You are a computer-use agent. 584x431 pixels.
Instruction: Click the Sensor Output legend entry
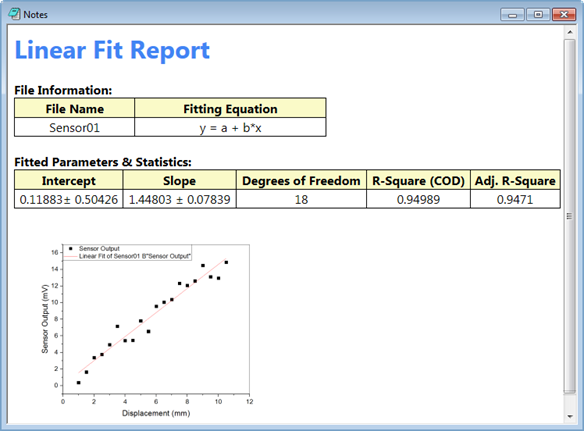[x=94, y=248]
